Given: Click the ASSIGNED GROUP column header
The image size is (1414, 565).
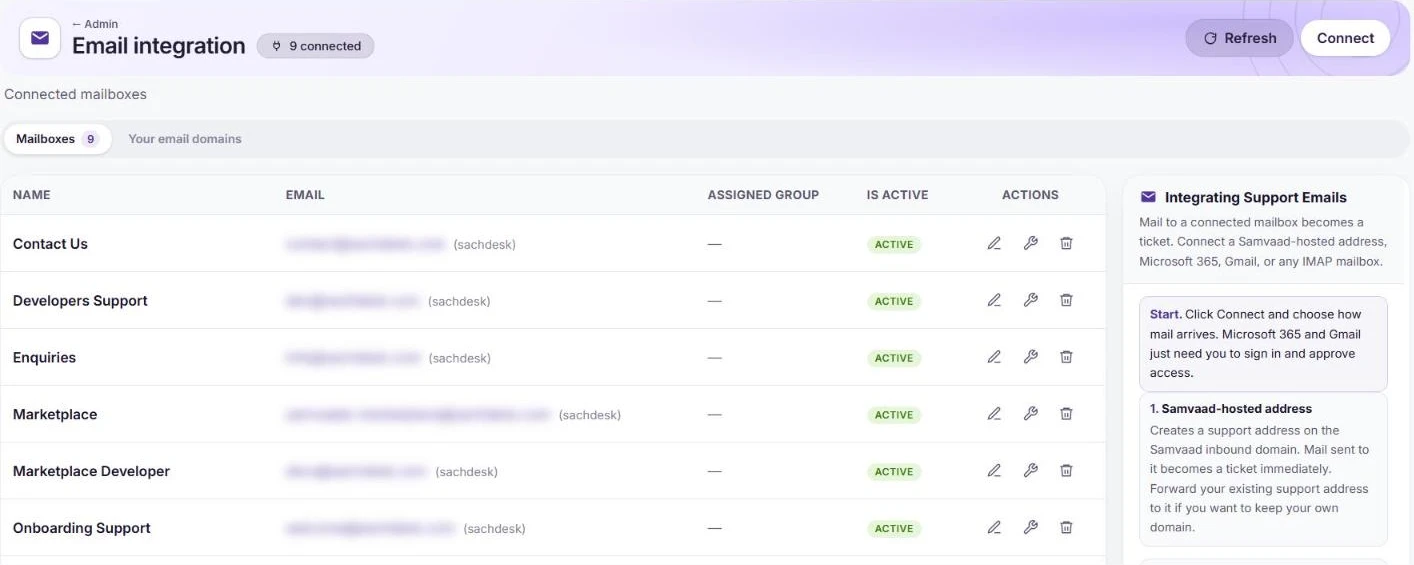Looking at the screenshot, I should pos(763,195).
